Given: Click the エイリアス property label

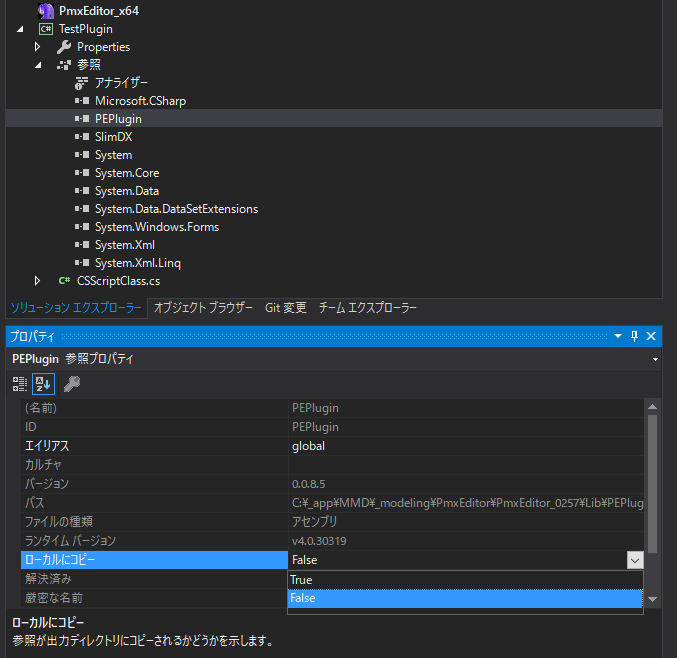Looking at the screenshot, I should coord(47,446).
